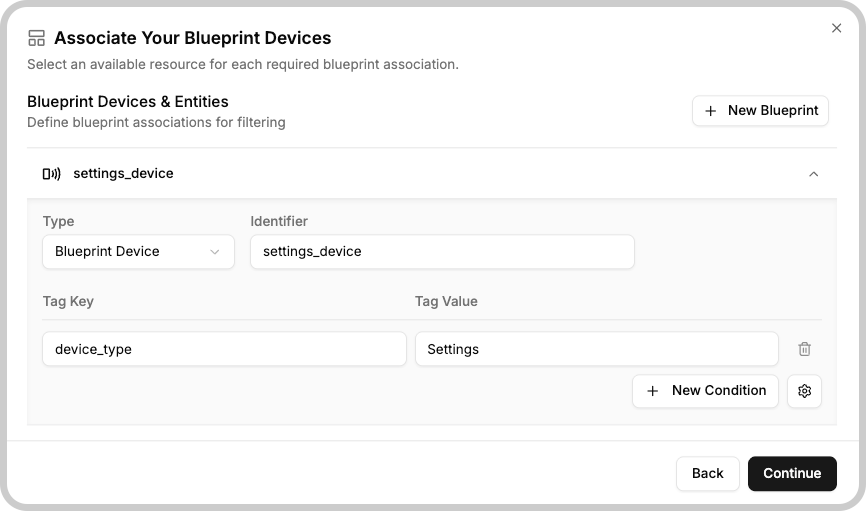Delete the device_type tag row with trash icon
This screenshot has height=511, width=866.
pos(804,349)
